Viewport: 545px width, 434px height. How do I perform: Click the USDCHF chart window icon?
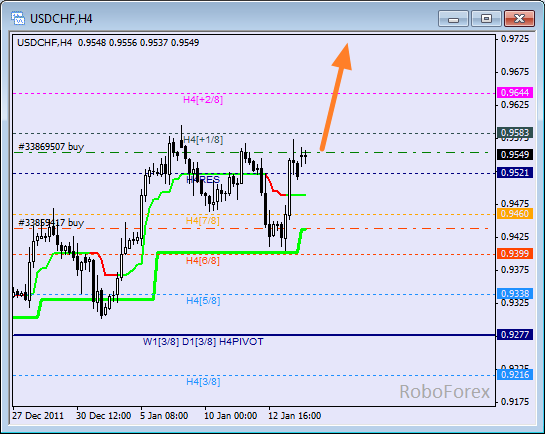tap(17, 18)
